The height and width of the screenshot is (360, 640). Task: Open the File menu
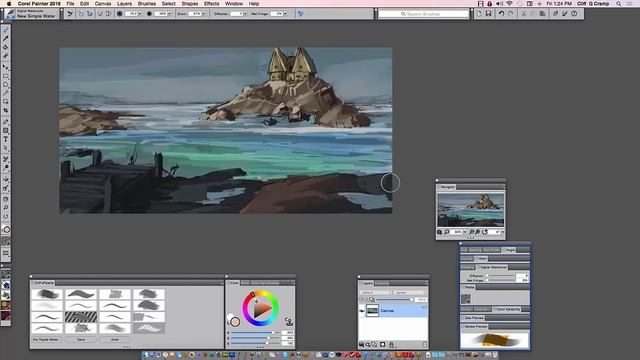pos(70,3)
